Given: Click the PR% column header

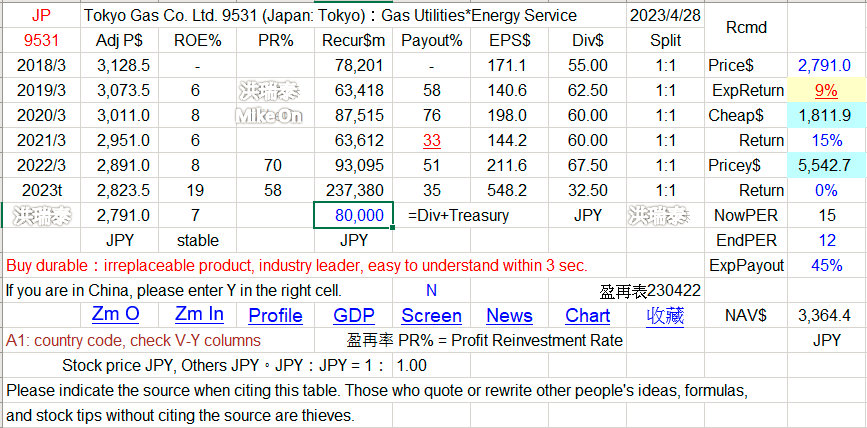Looking at the screenshot, I should pyautogui.click(x=275, y=40).
